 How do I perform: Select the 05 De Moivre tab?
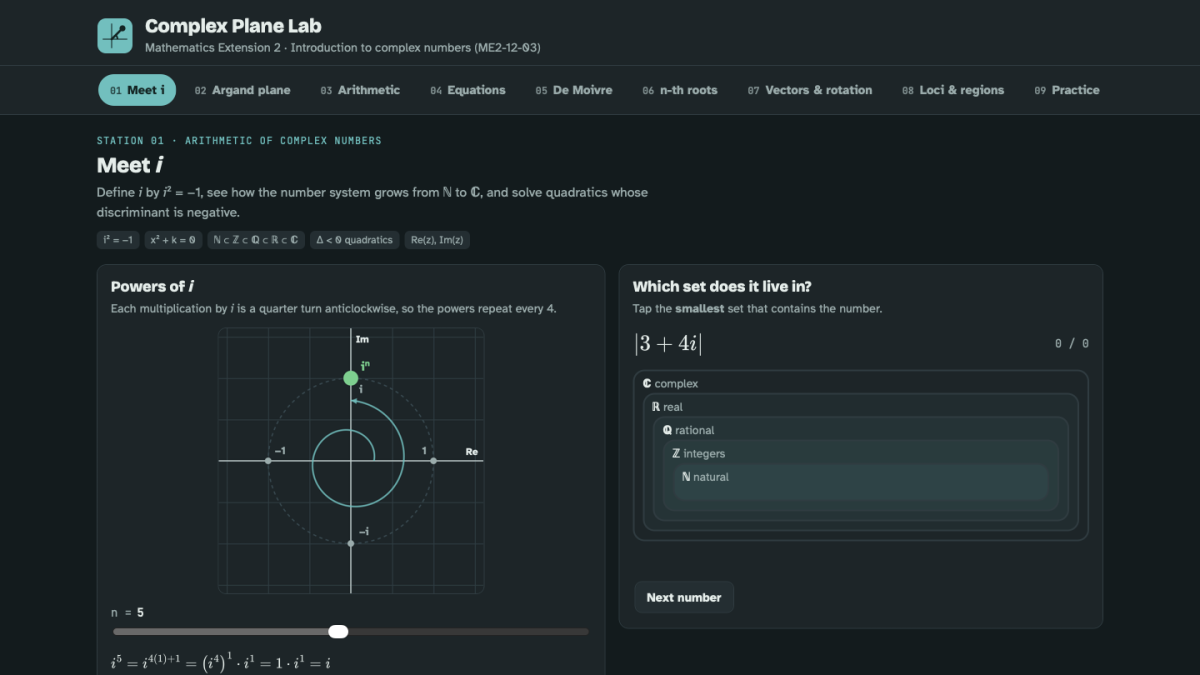(575, 90)
